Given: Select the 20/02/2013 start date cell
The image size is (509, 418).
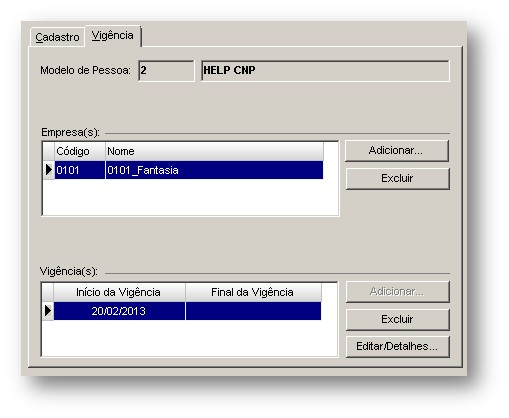Looking at the screenshot, I should [119, 311].
